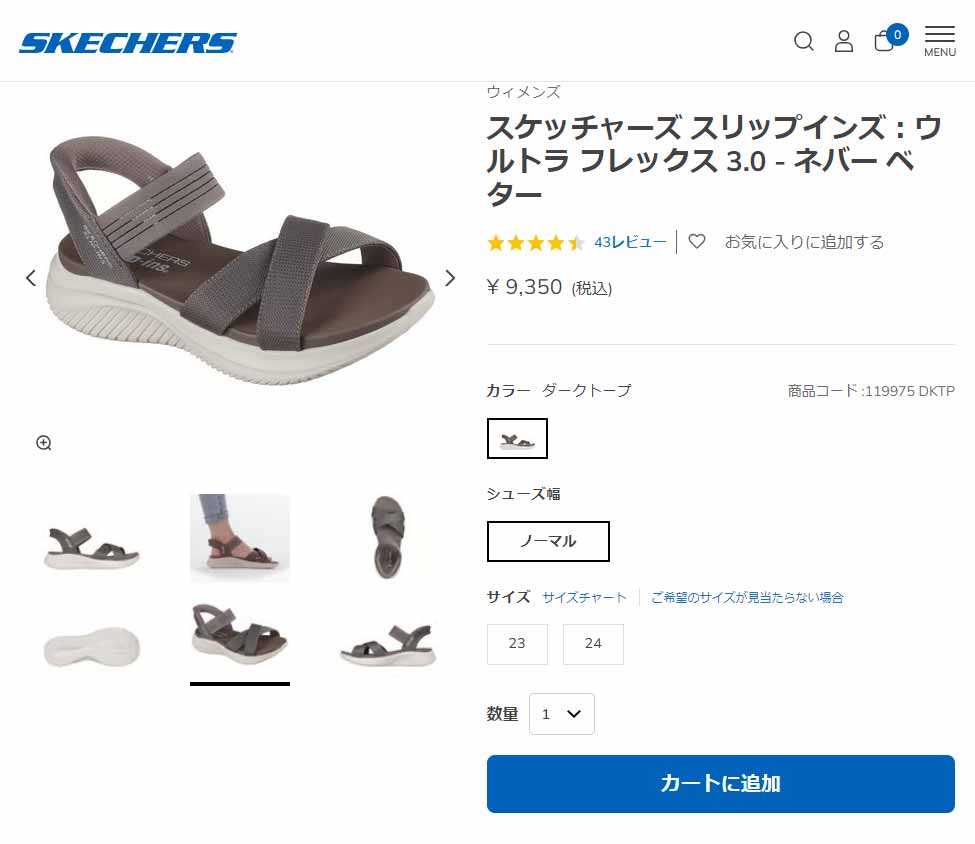975x844 pixels.
Task: Open the 43レビュー reviews link
Action: click(x=630, y=241)
